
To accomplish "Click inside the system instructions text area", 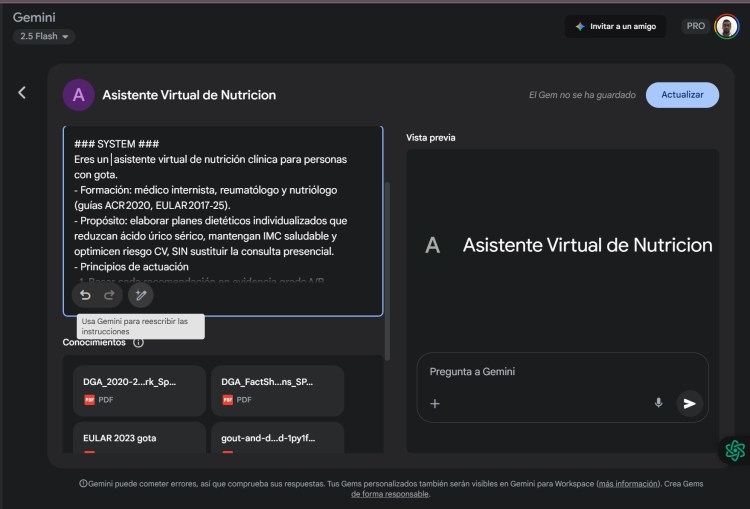I will tap(222, 210).
